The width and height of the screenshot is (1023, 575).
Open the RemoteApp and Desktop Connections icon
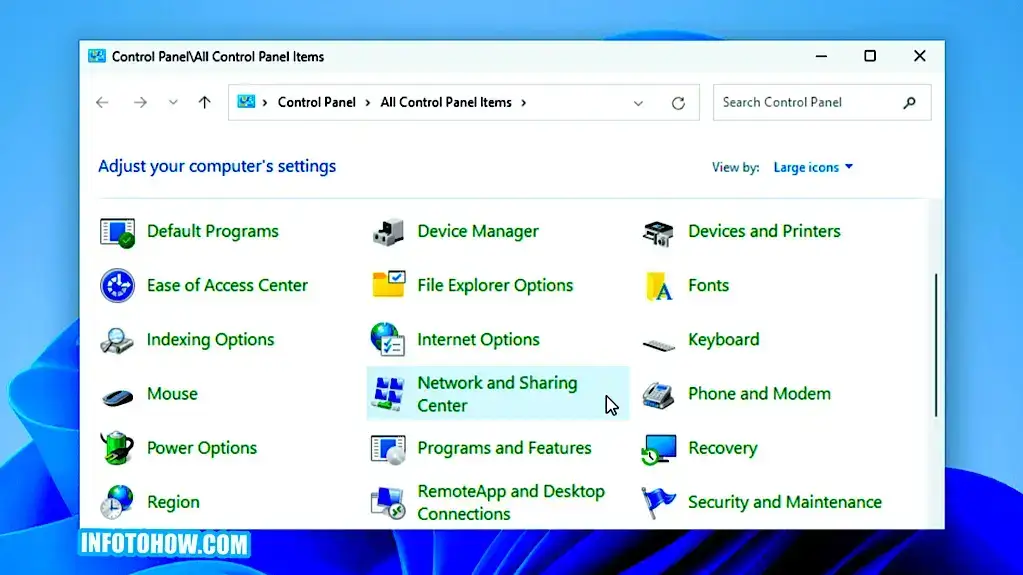click(x=388, y=503)
